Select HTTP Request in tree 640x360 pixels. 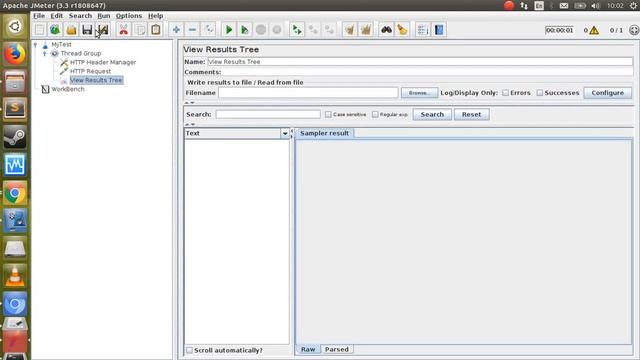90,71
